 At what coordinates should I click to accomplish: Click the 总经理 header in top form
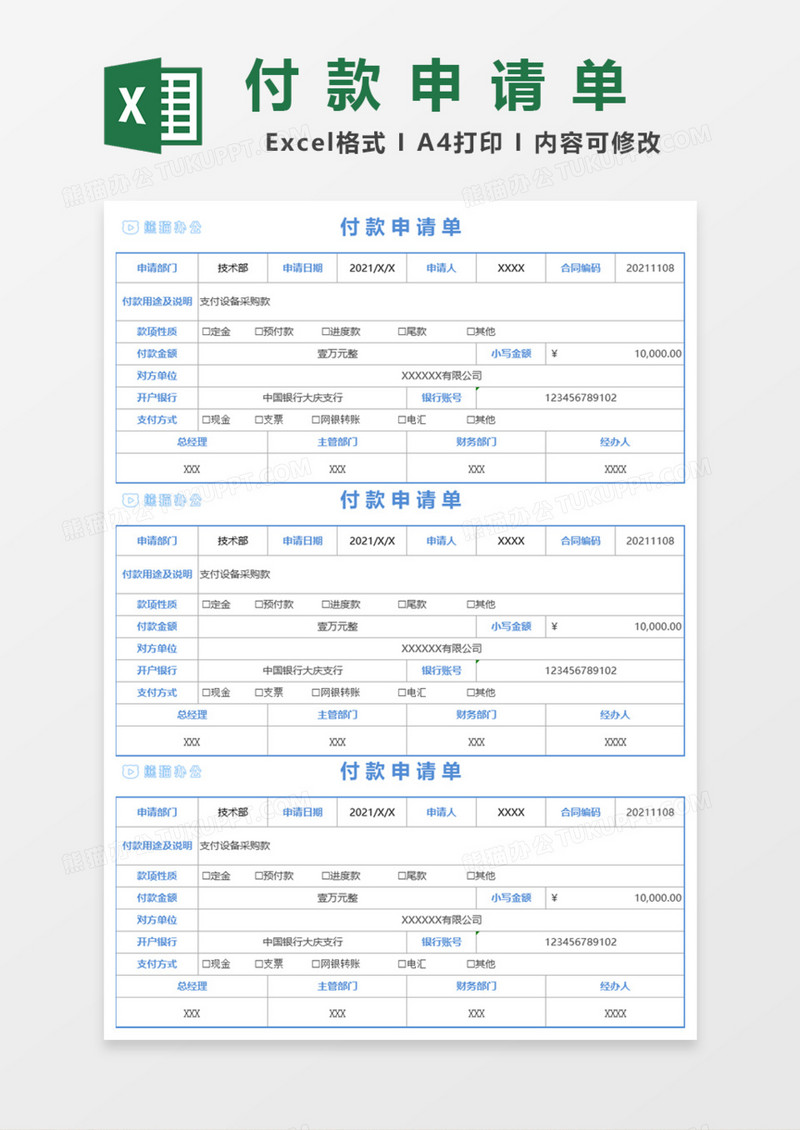pyautogui.click(x=192, y=442)
